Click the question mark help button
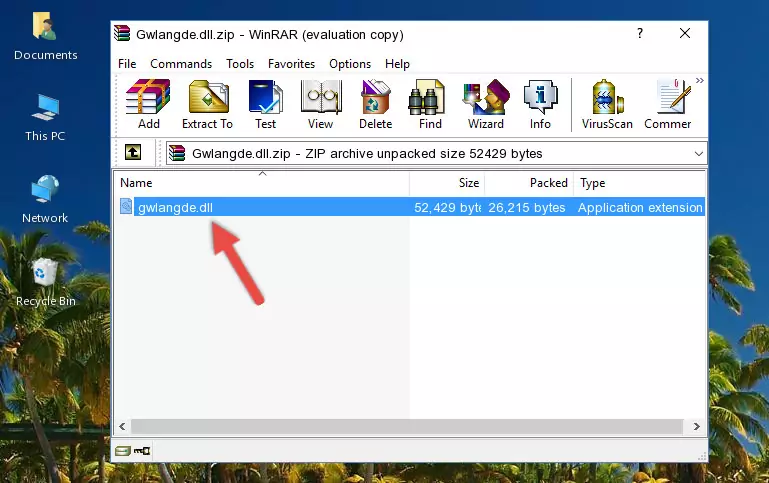Image resolution: width=769 pixels, height=483 pixels. 640,33
